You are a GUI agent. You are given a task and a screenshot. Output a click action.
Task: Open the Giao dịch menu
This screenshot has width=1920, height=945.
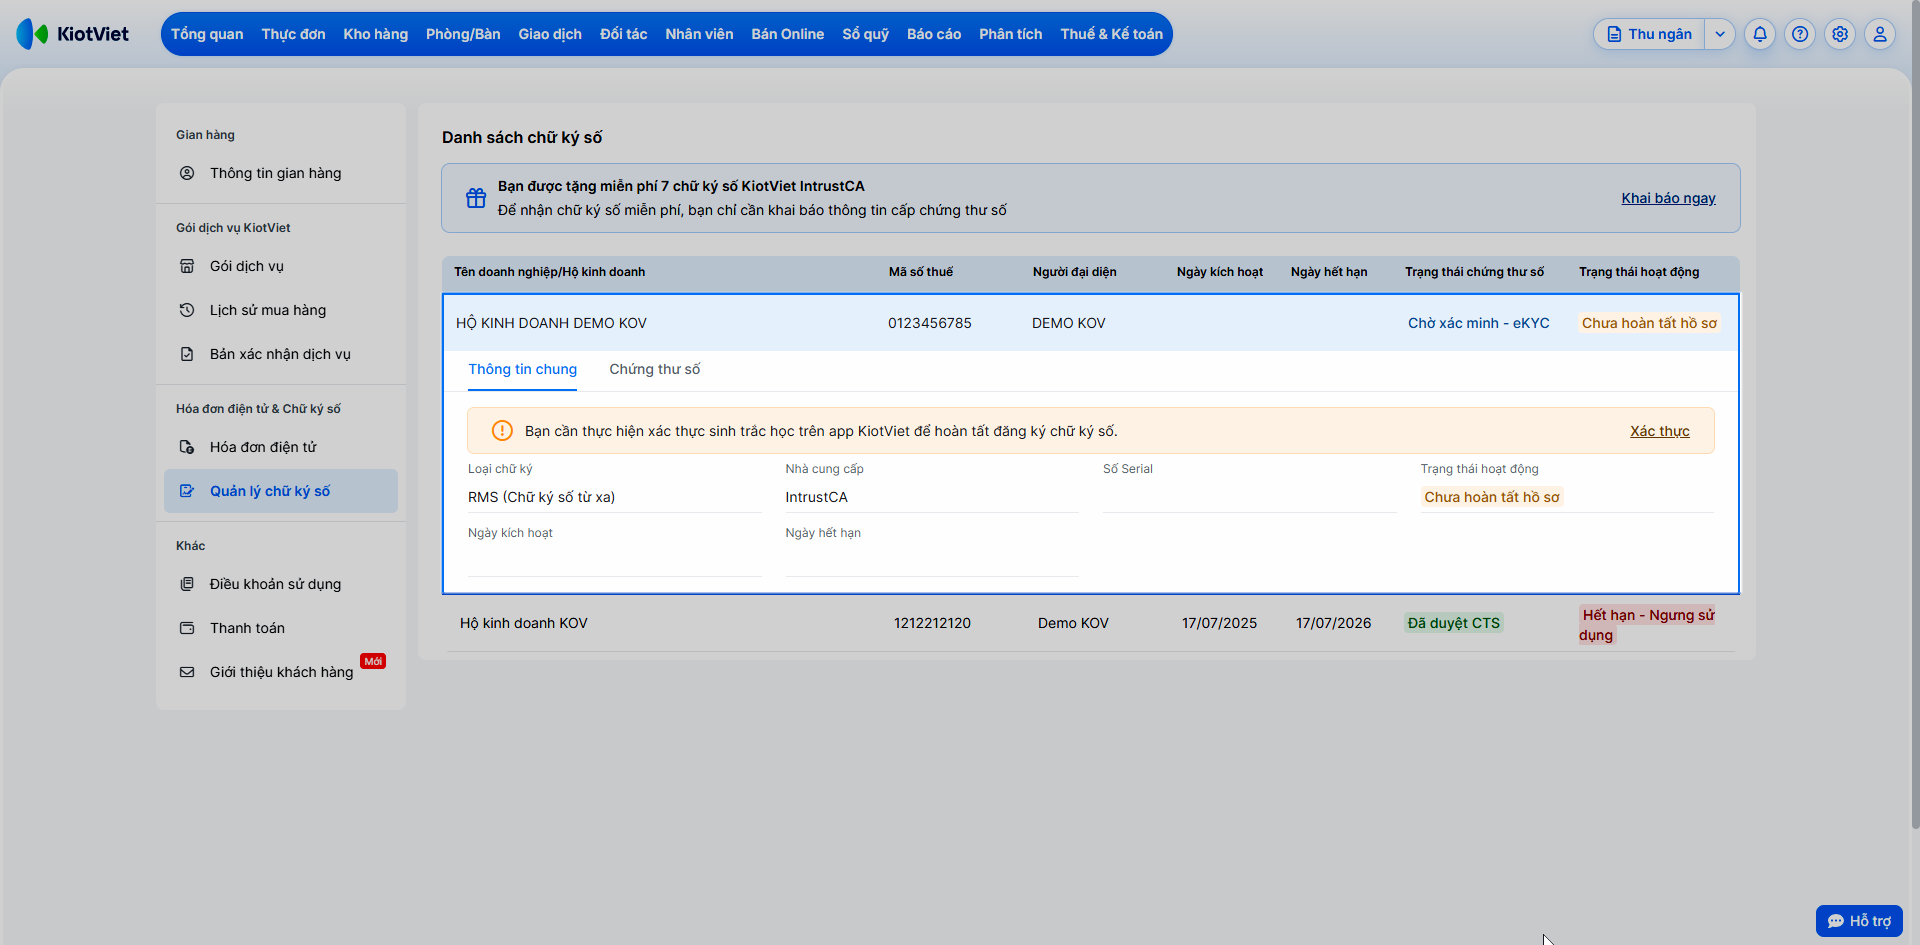[x=550, y=34]
